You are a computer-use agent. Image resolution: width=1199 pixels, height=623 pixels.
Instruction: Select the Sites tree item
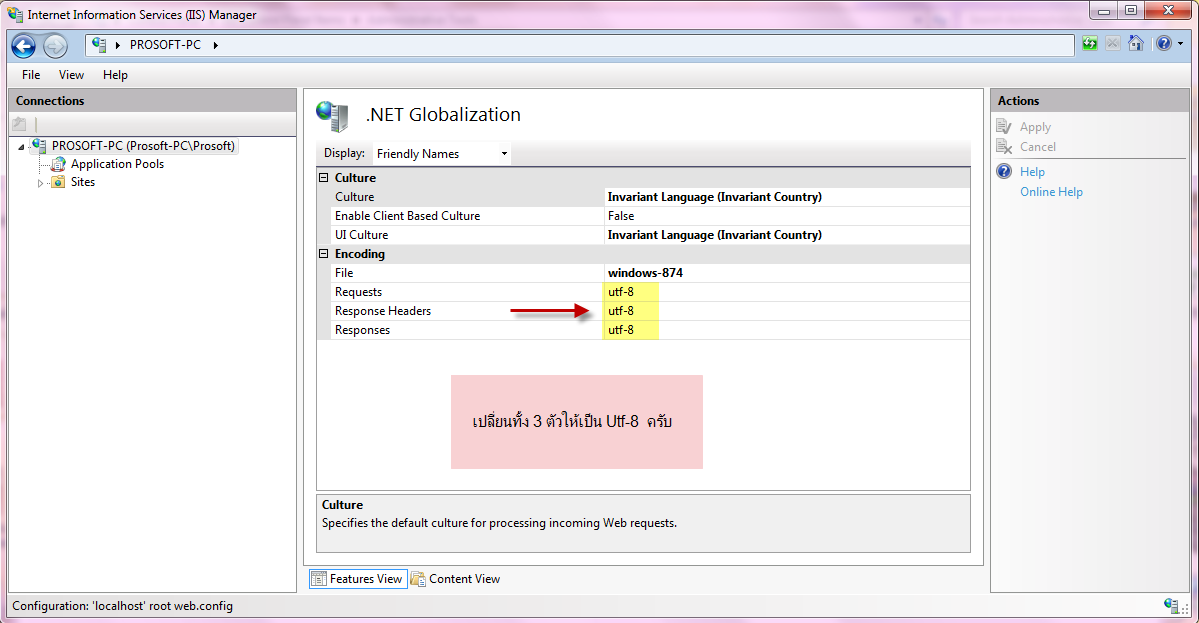pos(83,182)
